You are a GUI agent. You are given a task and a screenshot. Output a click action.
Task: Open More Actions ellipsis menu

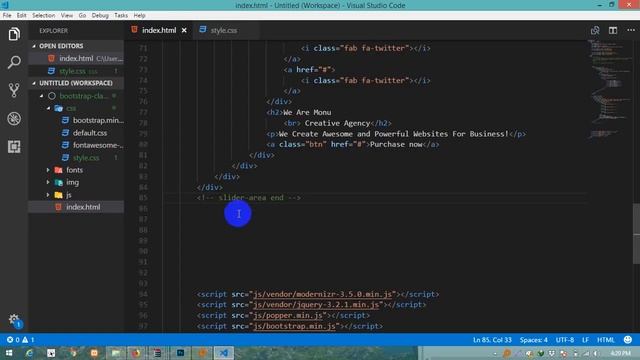click(x=631, y=30)
